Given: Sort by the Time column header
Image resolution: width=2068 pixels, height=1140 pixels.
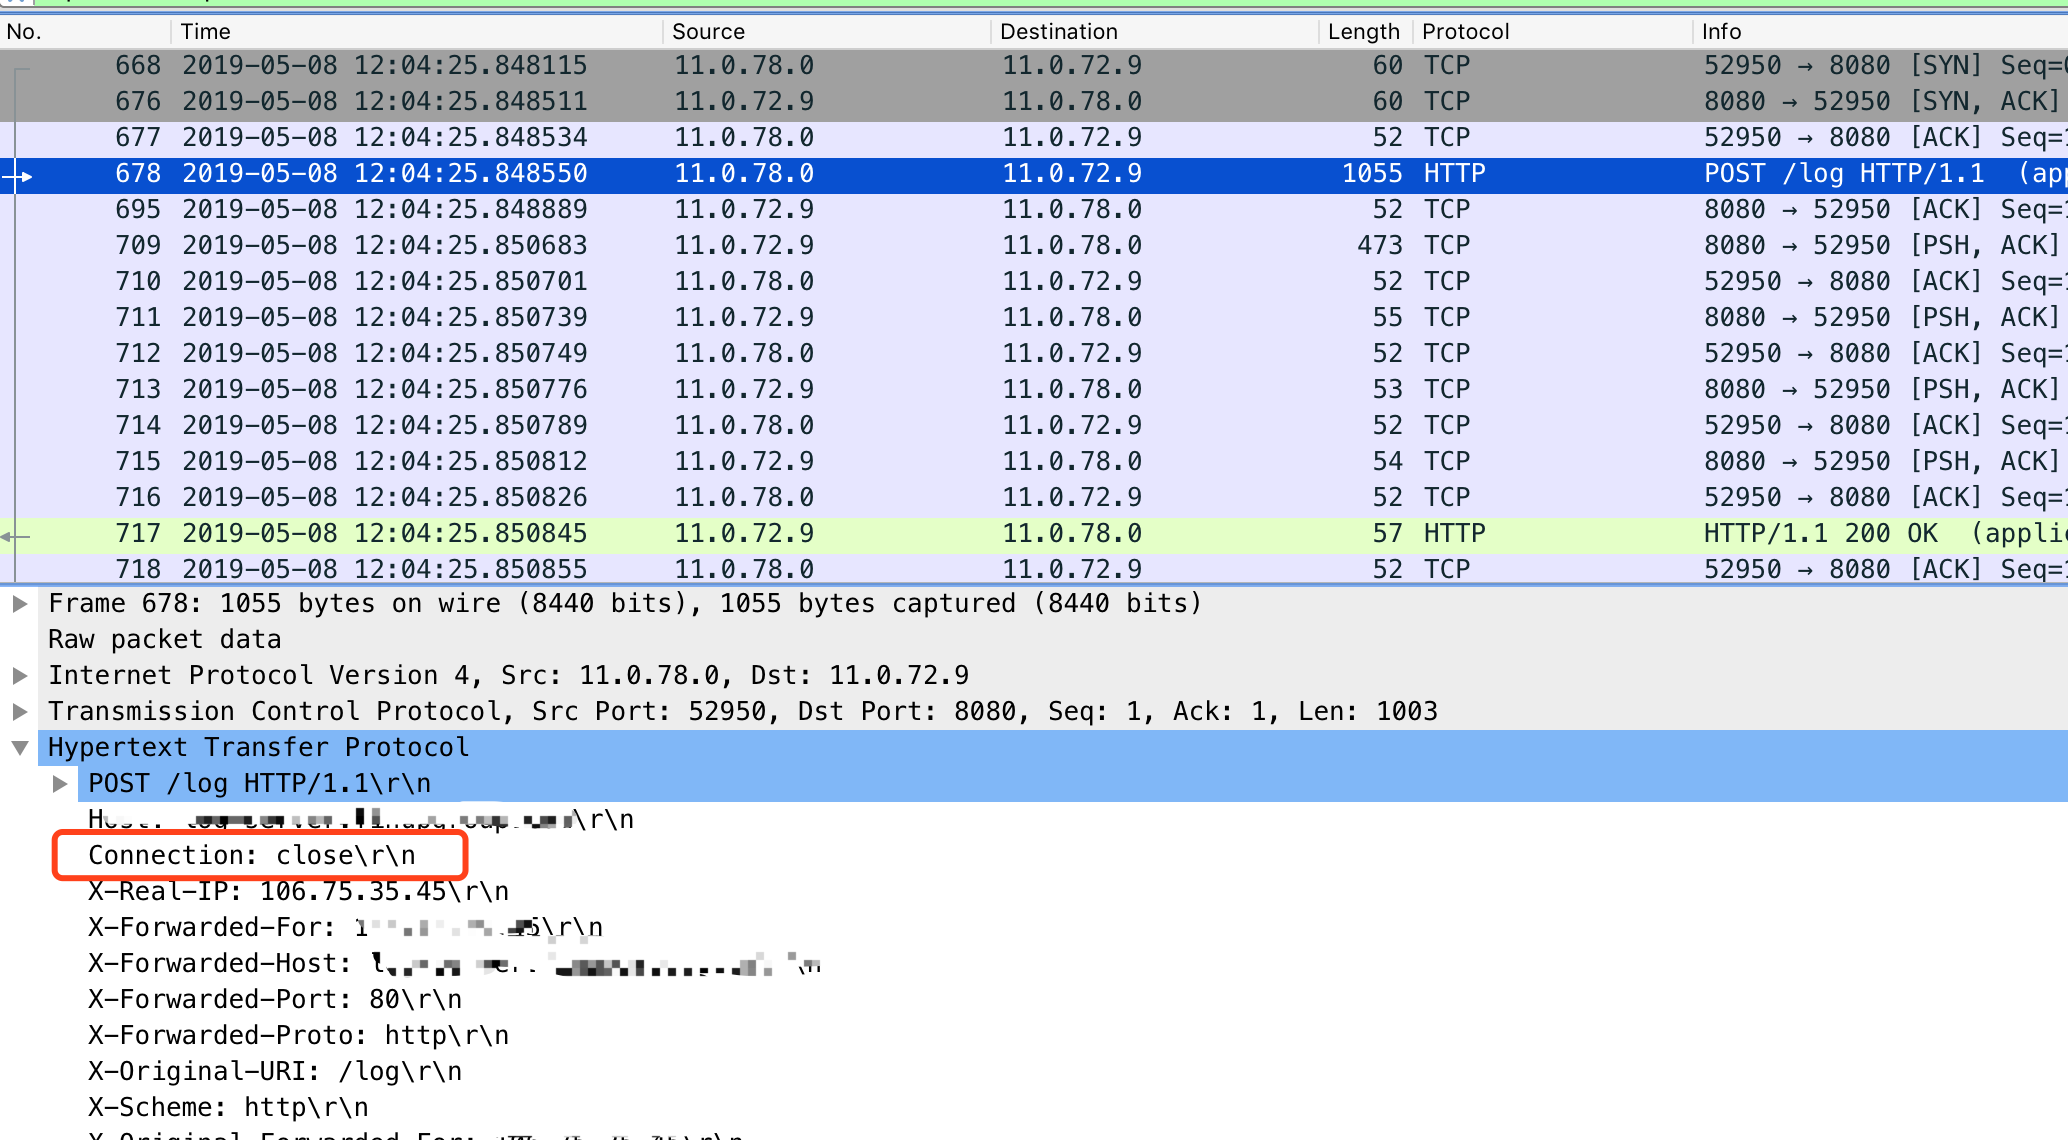Looking at the screenshot, I should pyautogui.click(x=416, y=32).
